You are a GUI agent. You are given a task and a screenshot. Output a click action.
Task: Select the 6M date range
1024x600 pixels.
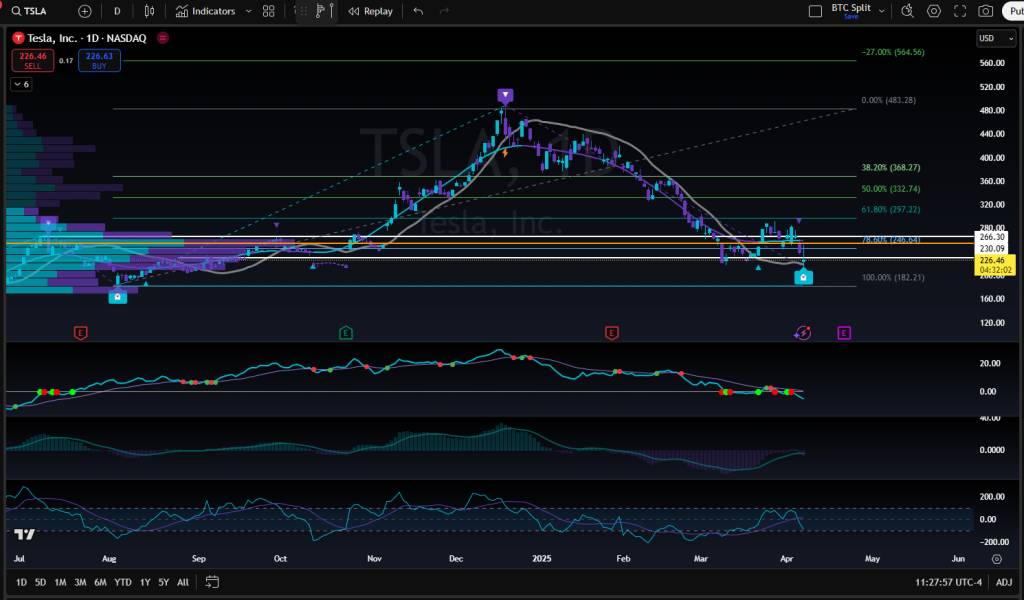click(x=101, y=582)
